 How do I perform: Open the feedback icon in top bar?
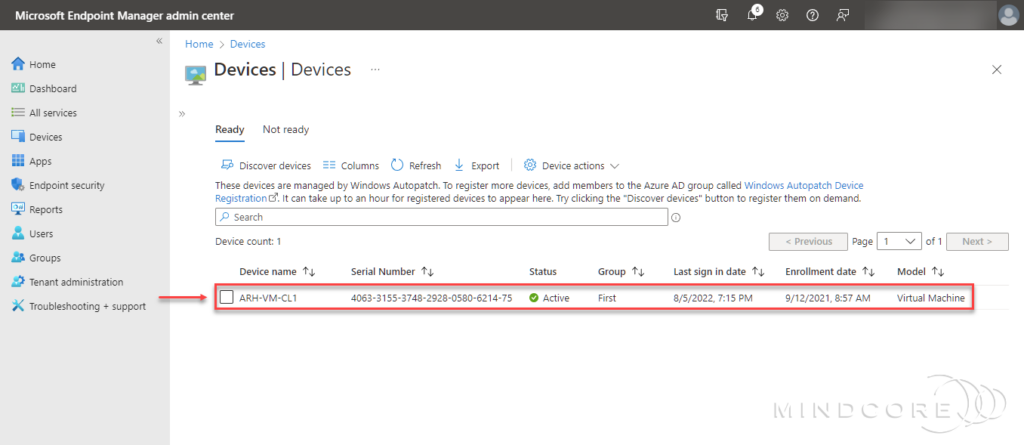[842, 15]
